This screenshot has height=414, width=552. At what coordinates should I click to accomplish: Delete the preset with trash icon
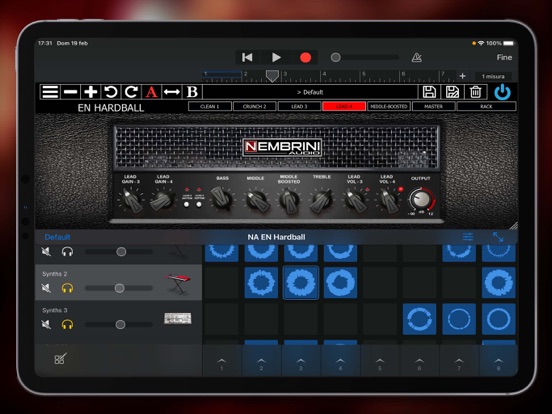point(475,92)
